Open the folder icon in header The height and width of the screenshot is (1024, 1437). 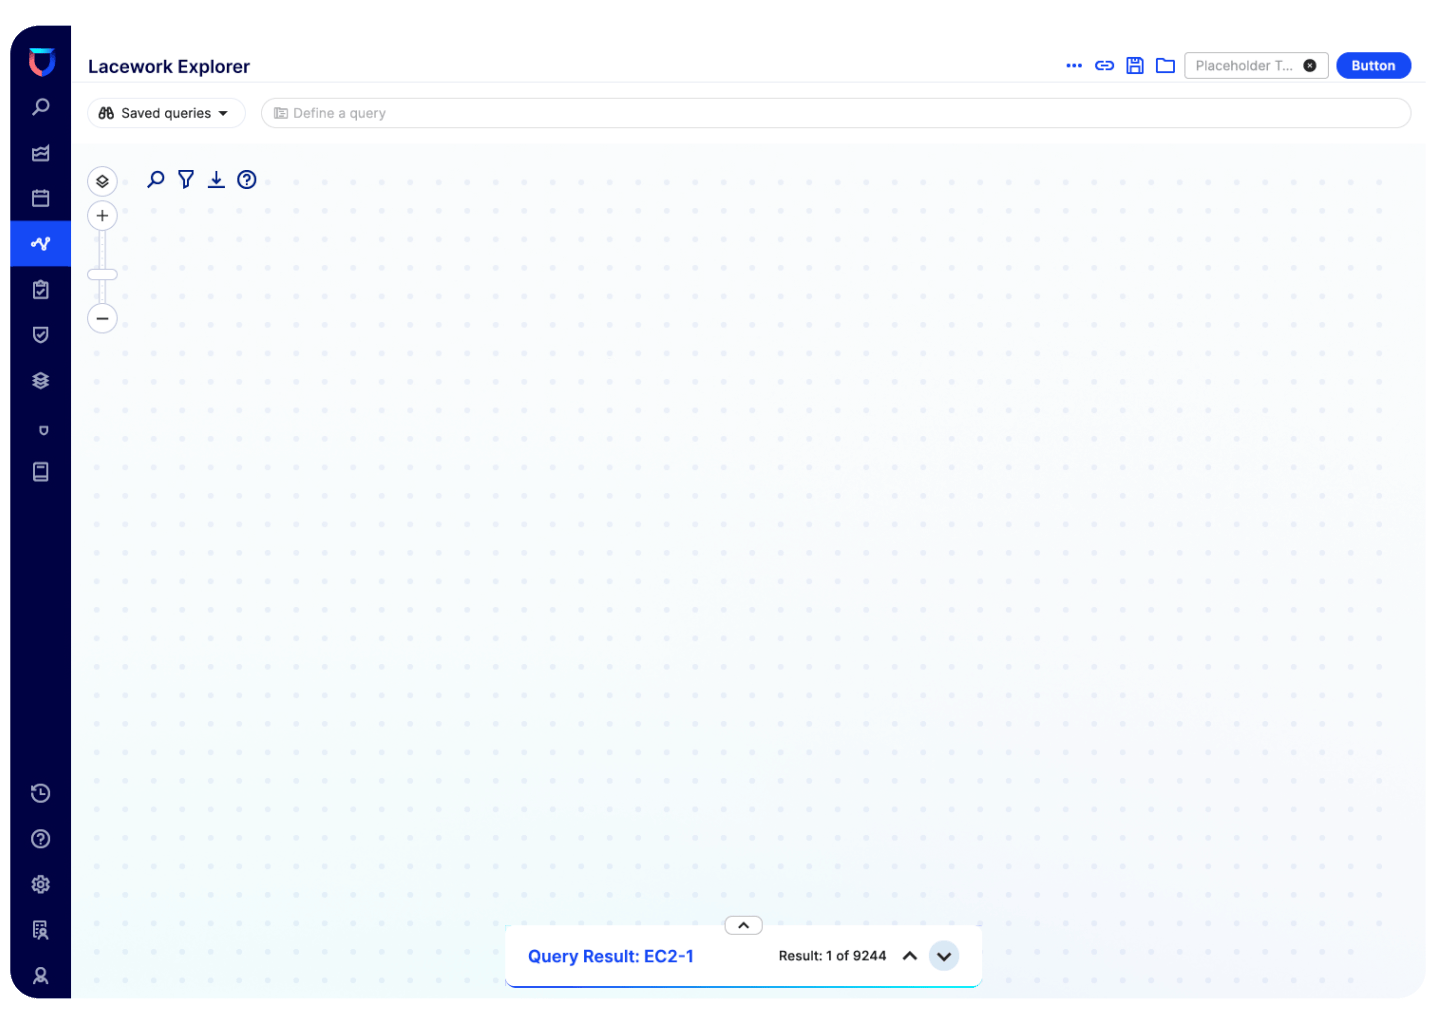1165,66
